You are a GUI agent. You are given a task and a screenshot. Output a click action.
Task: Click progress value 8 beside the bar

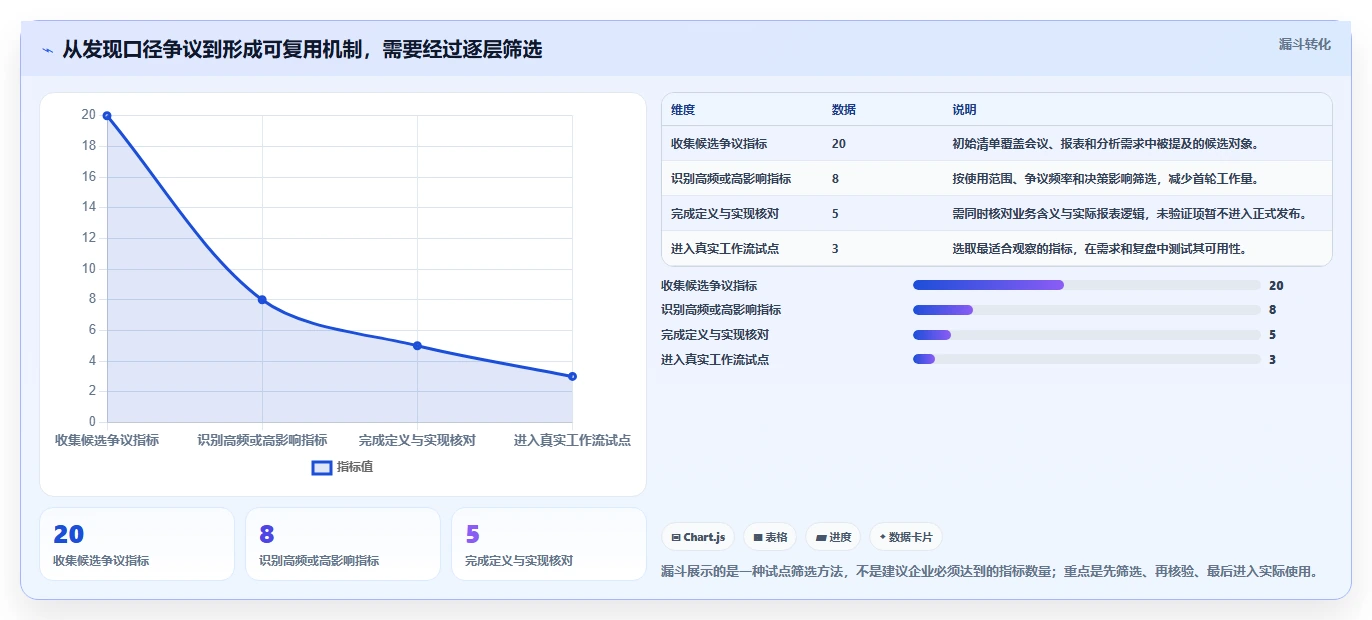[1273, 310]
